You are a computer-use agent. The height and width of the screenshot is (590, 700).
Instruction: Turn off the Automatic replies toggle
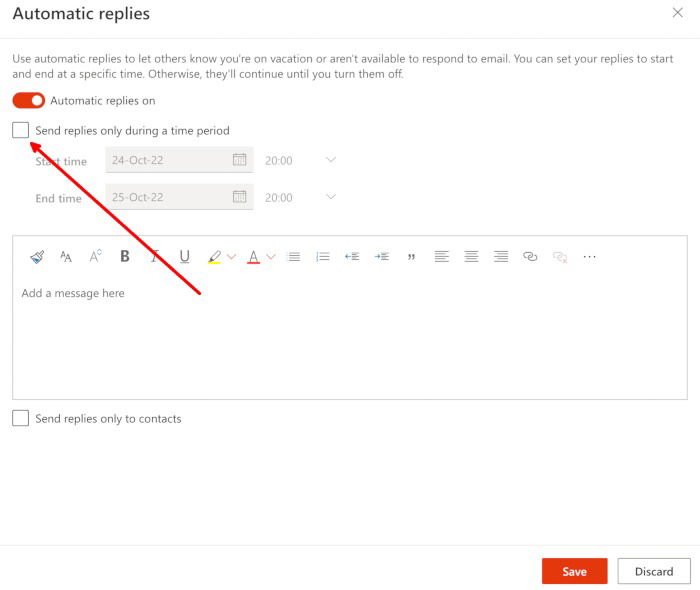pyautogui.click(x=29, y=100)
